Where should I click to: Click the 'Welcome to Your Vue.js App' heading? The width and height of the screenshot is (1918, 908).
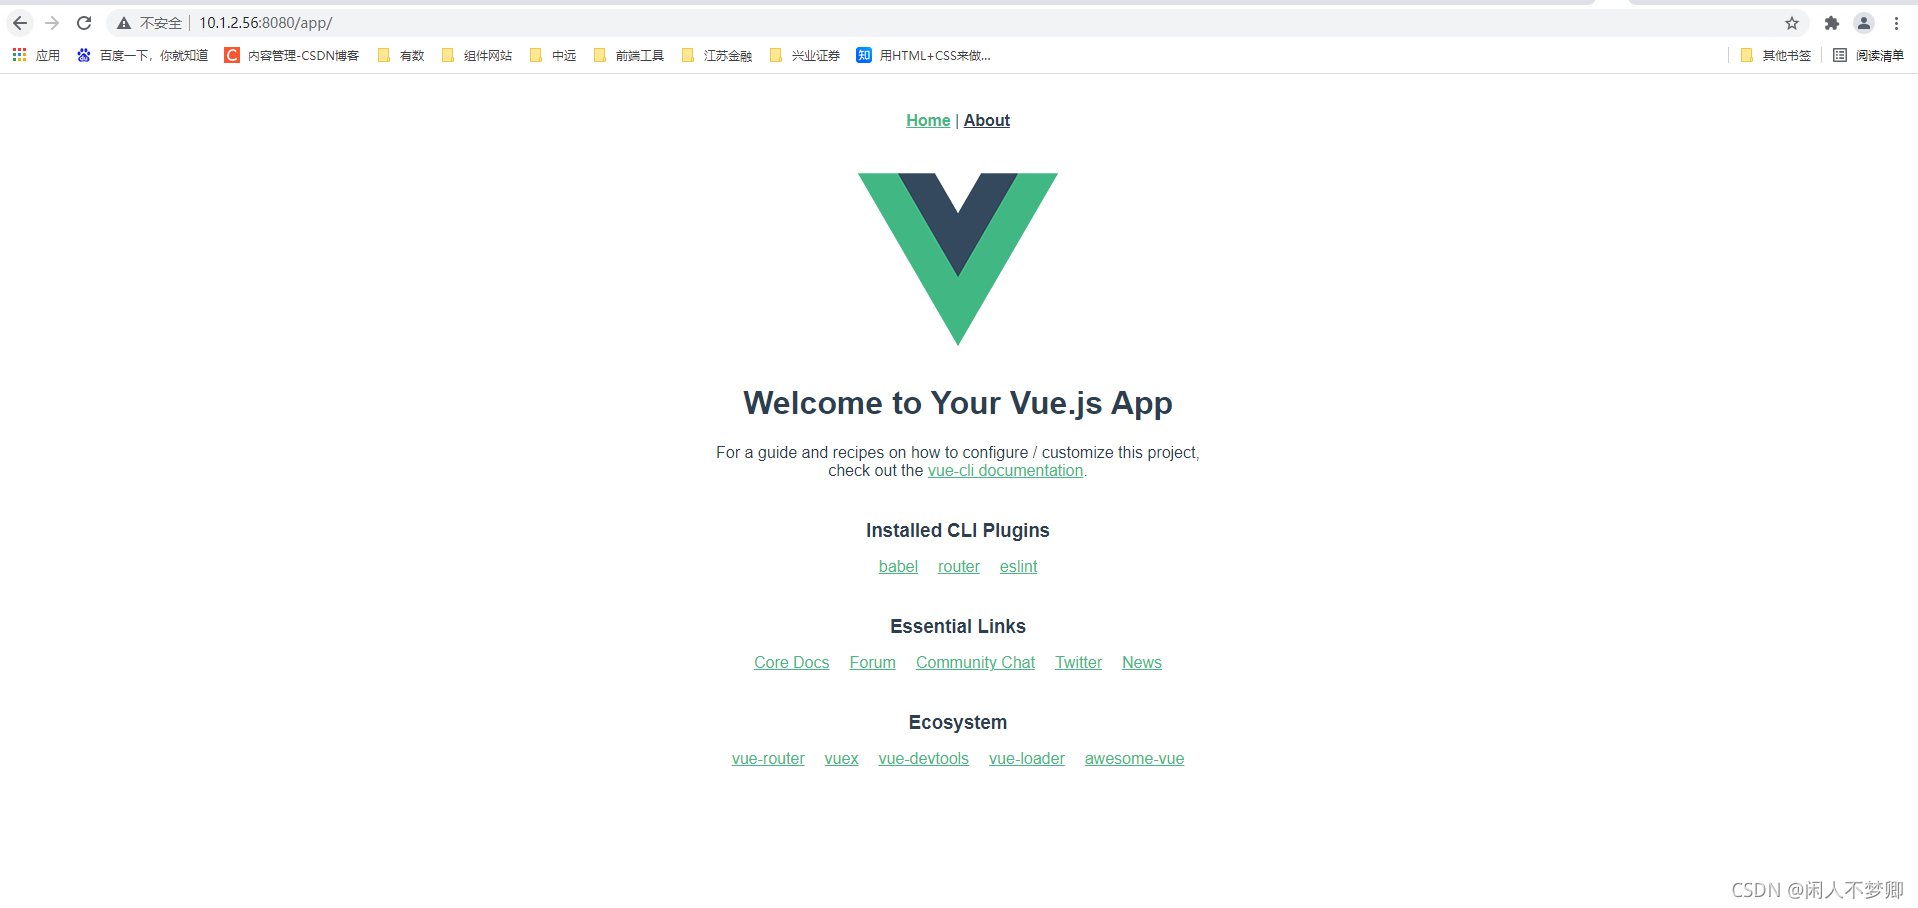[x=958, y=403]
